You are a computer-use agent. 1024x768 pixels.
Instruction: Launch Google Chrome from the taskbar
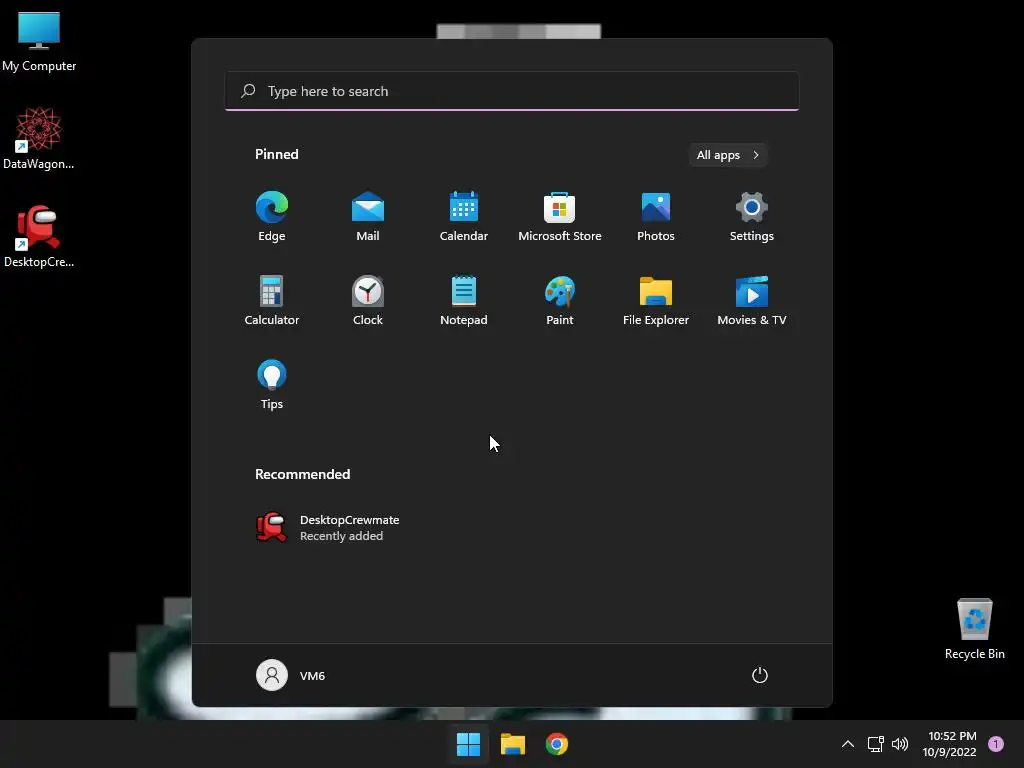pos(556,744)
